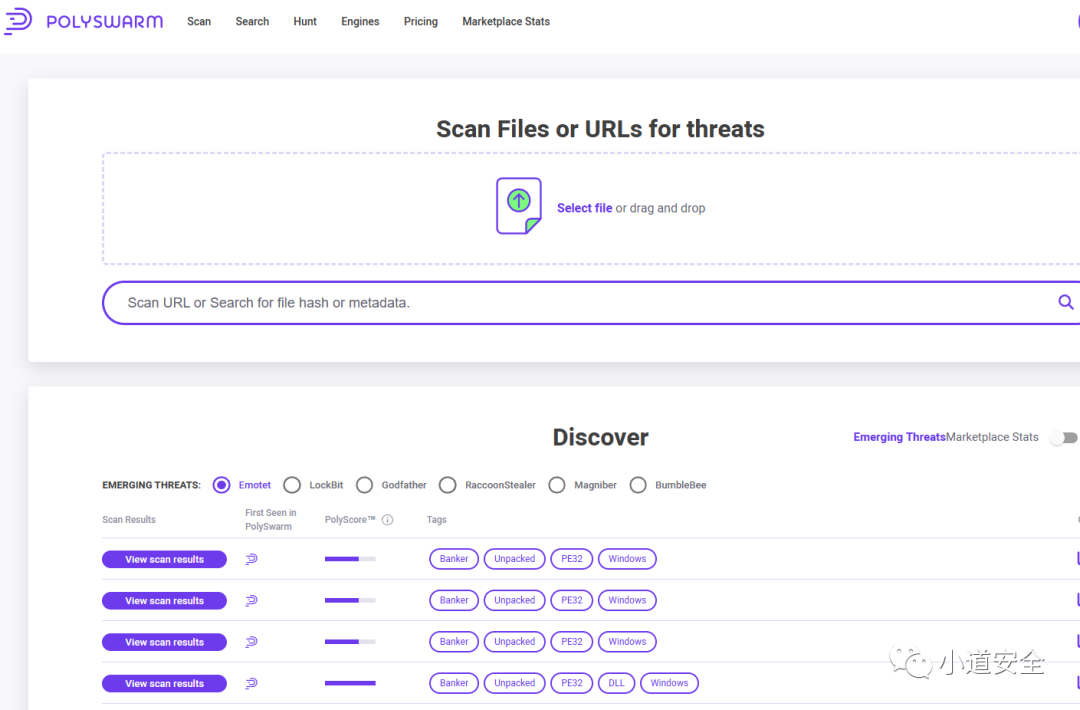This screenshot has height=710, width=1080.
Task: Click the Tags column header
Action: (x=437, y=520)
